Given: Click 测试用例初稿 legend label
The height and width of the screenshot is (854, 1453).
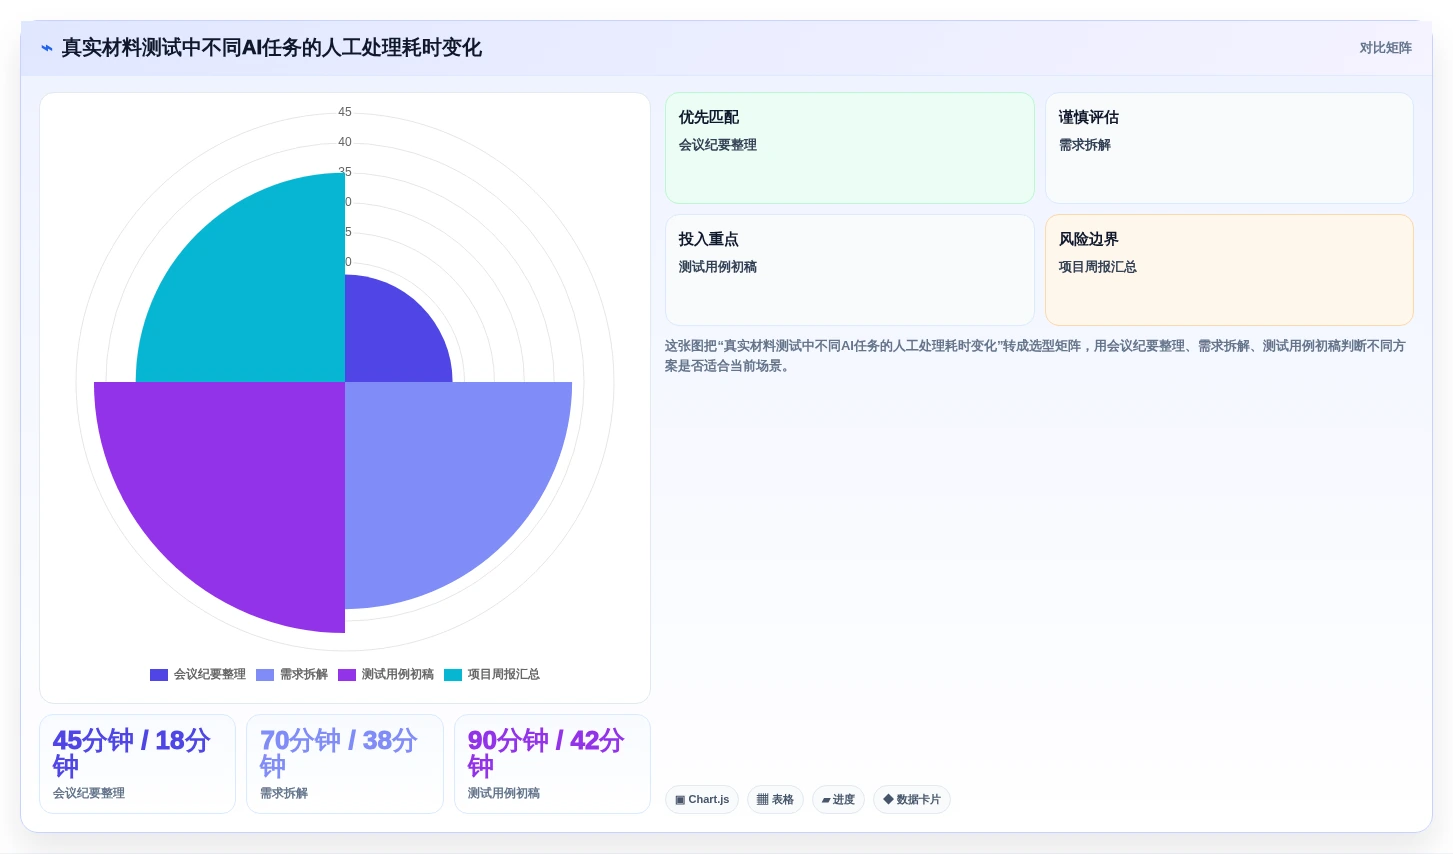Looking at the screenshot, I should [x=398, y=675].
